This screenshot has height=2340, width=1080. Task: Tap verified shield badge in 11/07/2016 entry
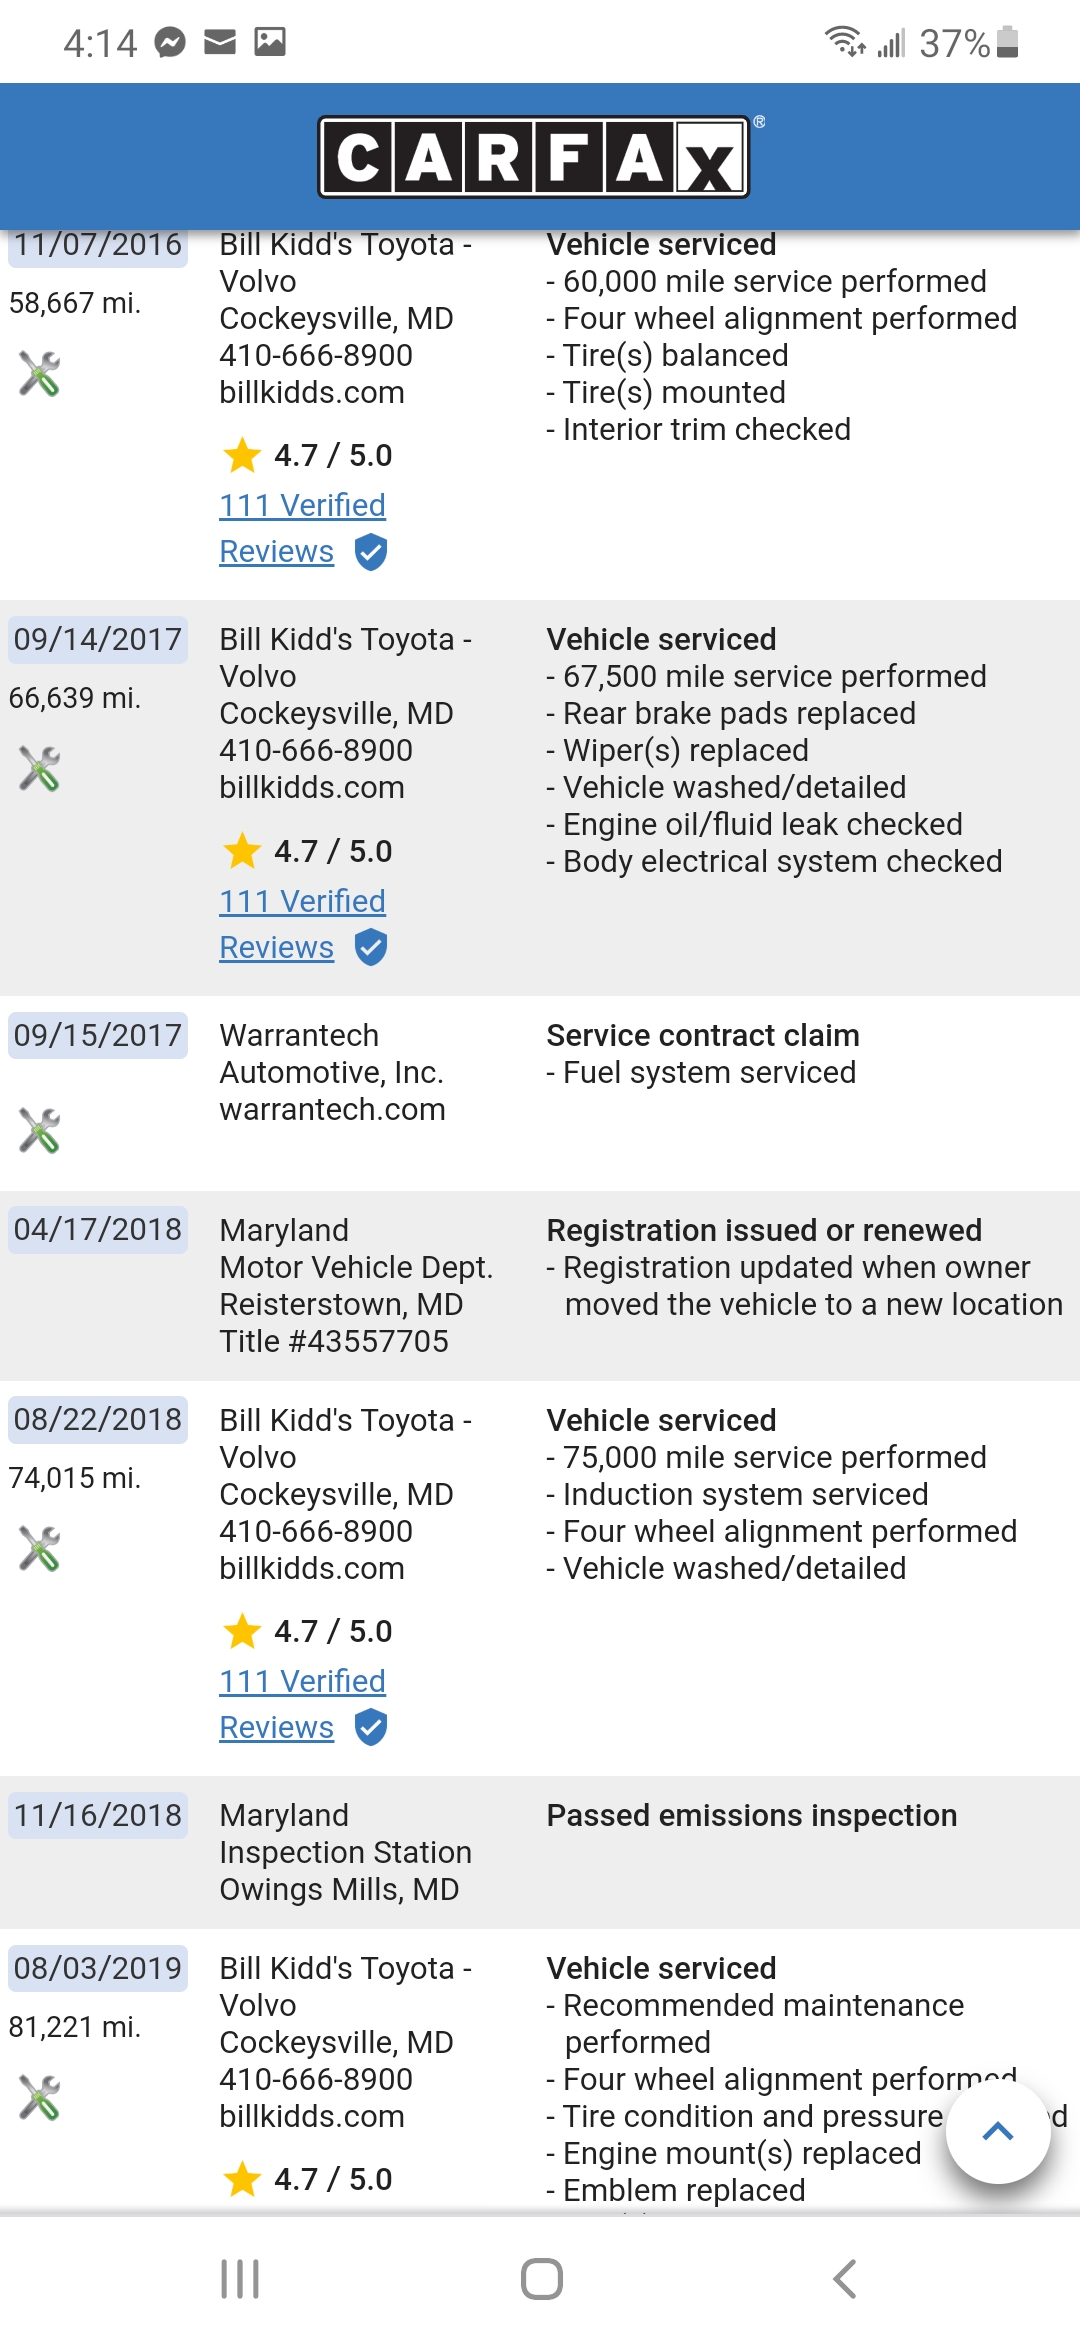pyautogui.click(x=371, y=552)
